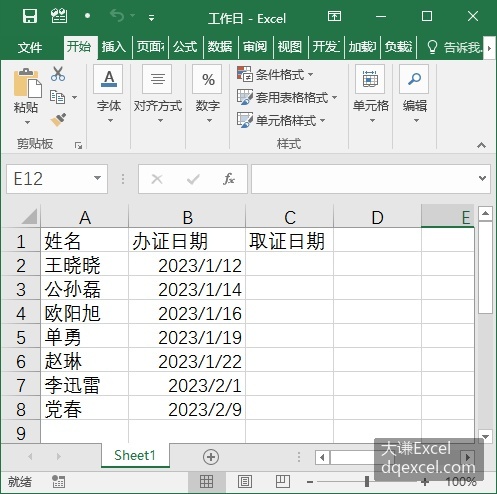
Task: Switch to the 公式 ribbon tab
Action: pos(185,47)
